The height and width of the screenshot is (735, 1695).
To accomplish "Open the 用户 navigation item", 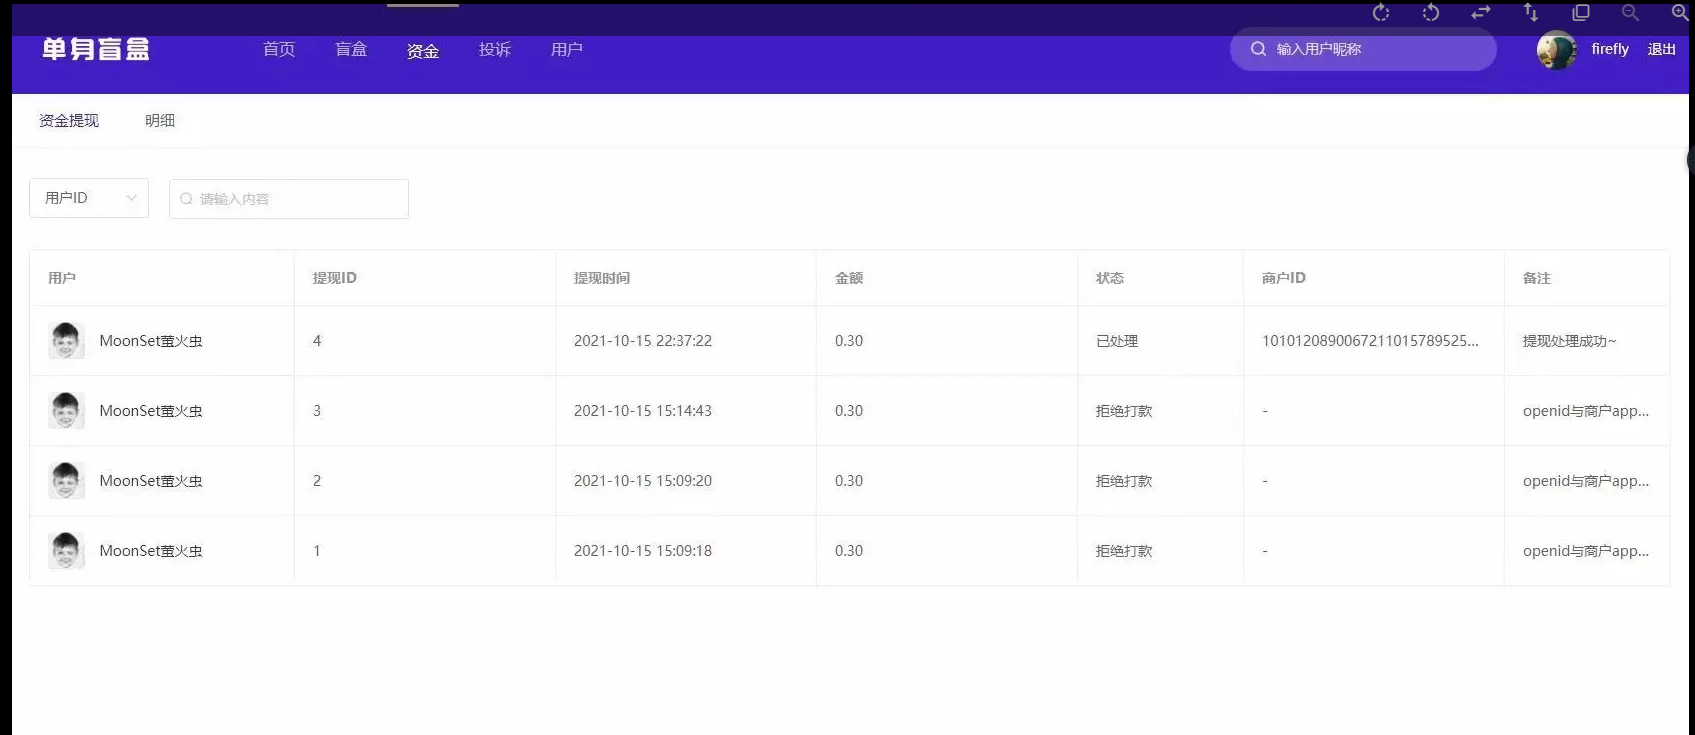I will 567,50.
